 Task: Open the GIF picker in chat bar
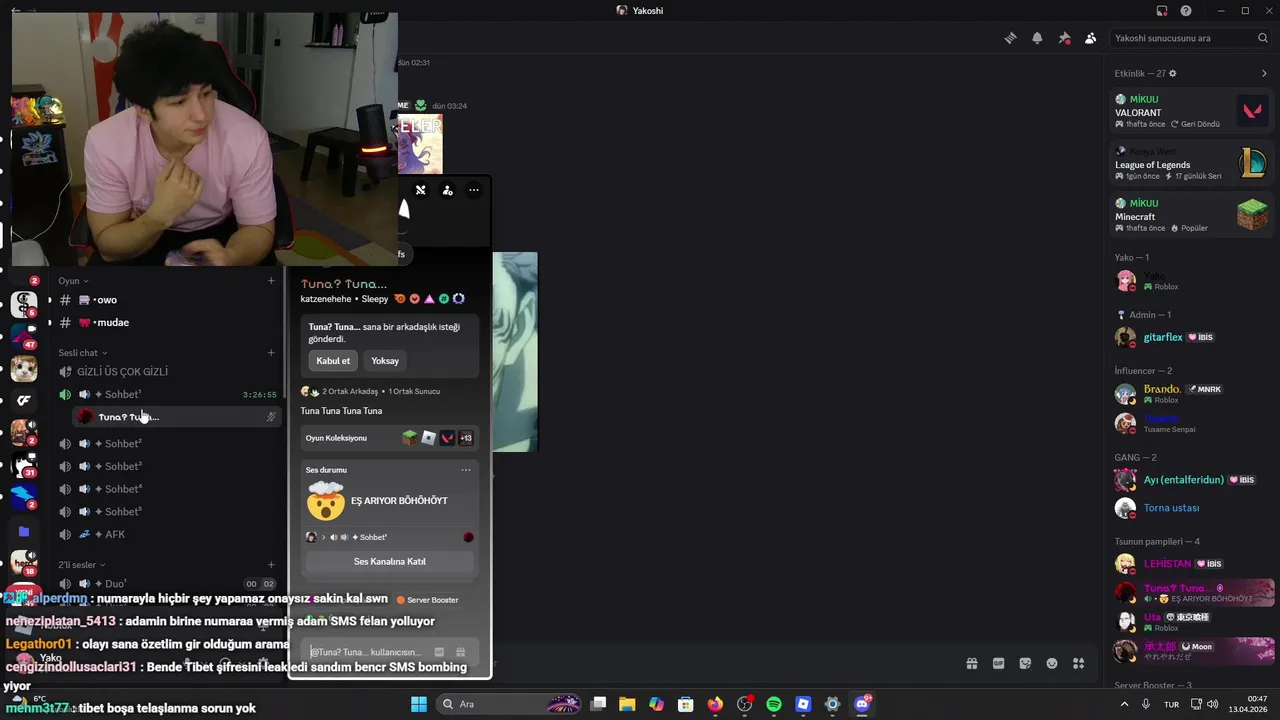click(x=998, y=663)
